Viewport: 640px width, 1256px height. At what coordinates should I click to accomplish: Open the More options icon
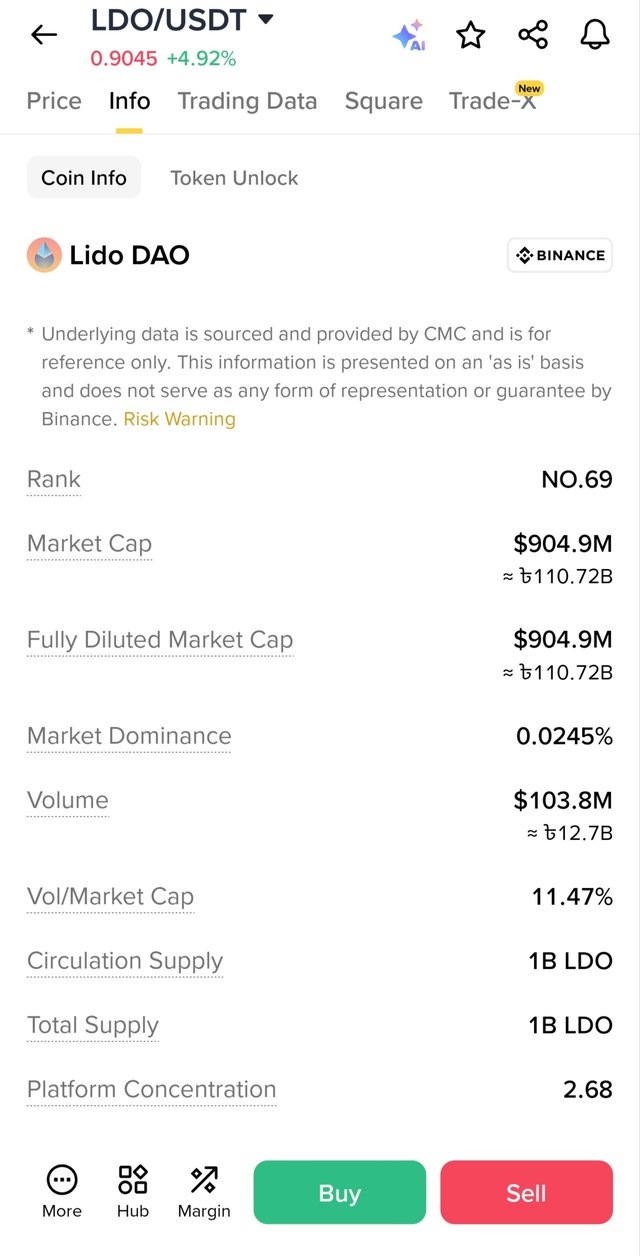pos(62,1192)
